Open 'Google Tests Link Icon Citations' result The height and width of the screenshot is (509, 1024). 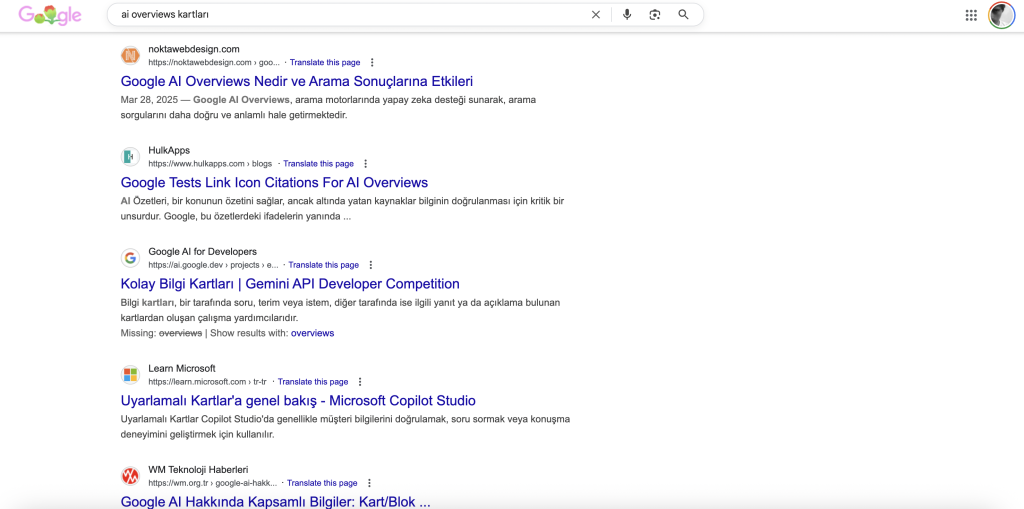tap(274, 182)
